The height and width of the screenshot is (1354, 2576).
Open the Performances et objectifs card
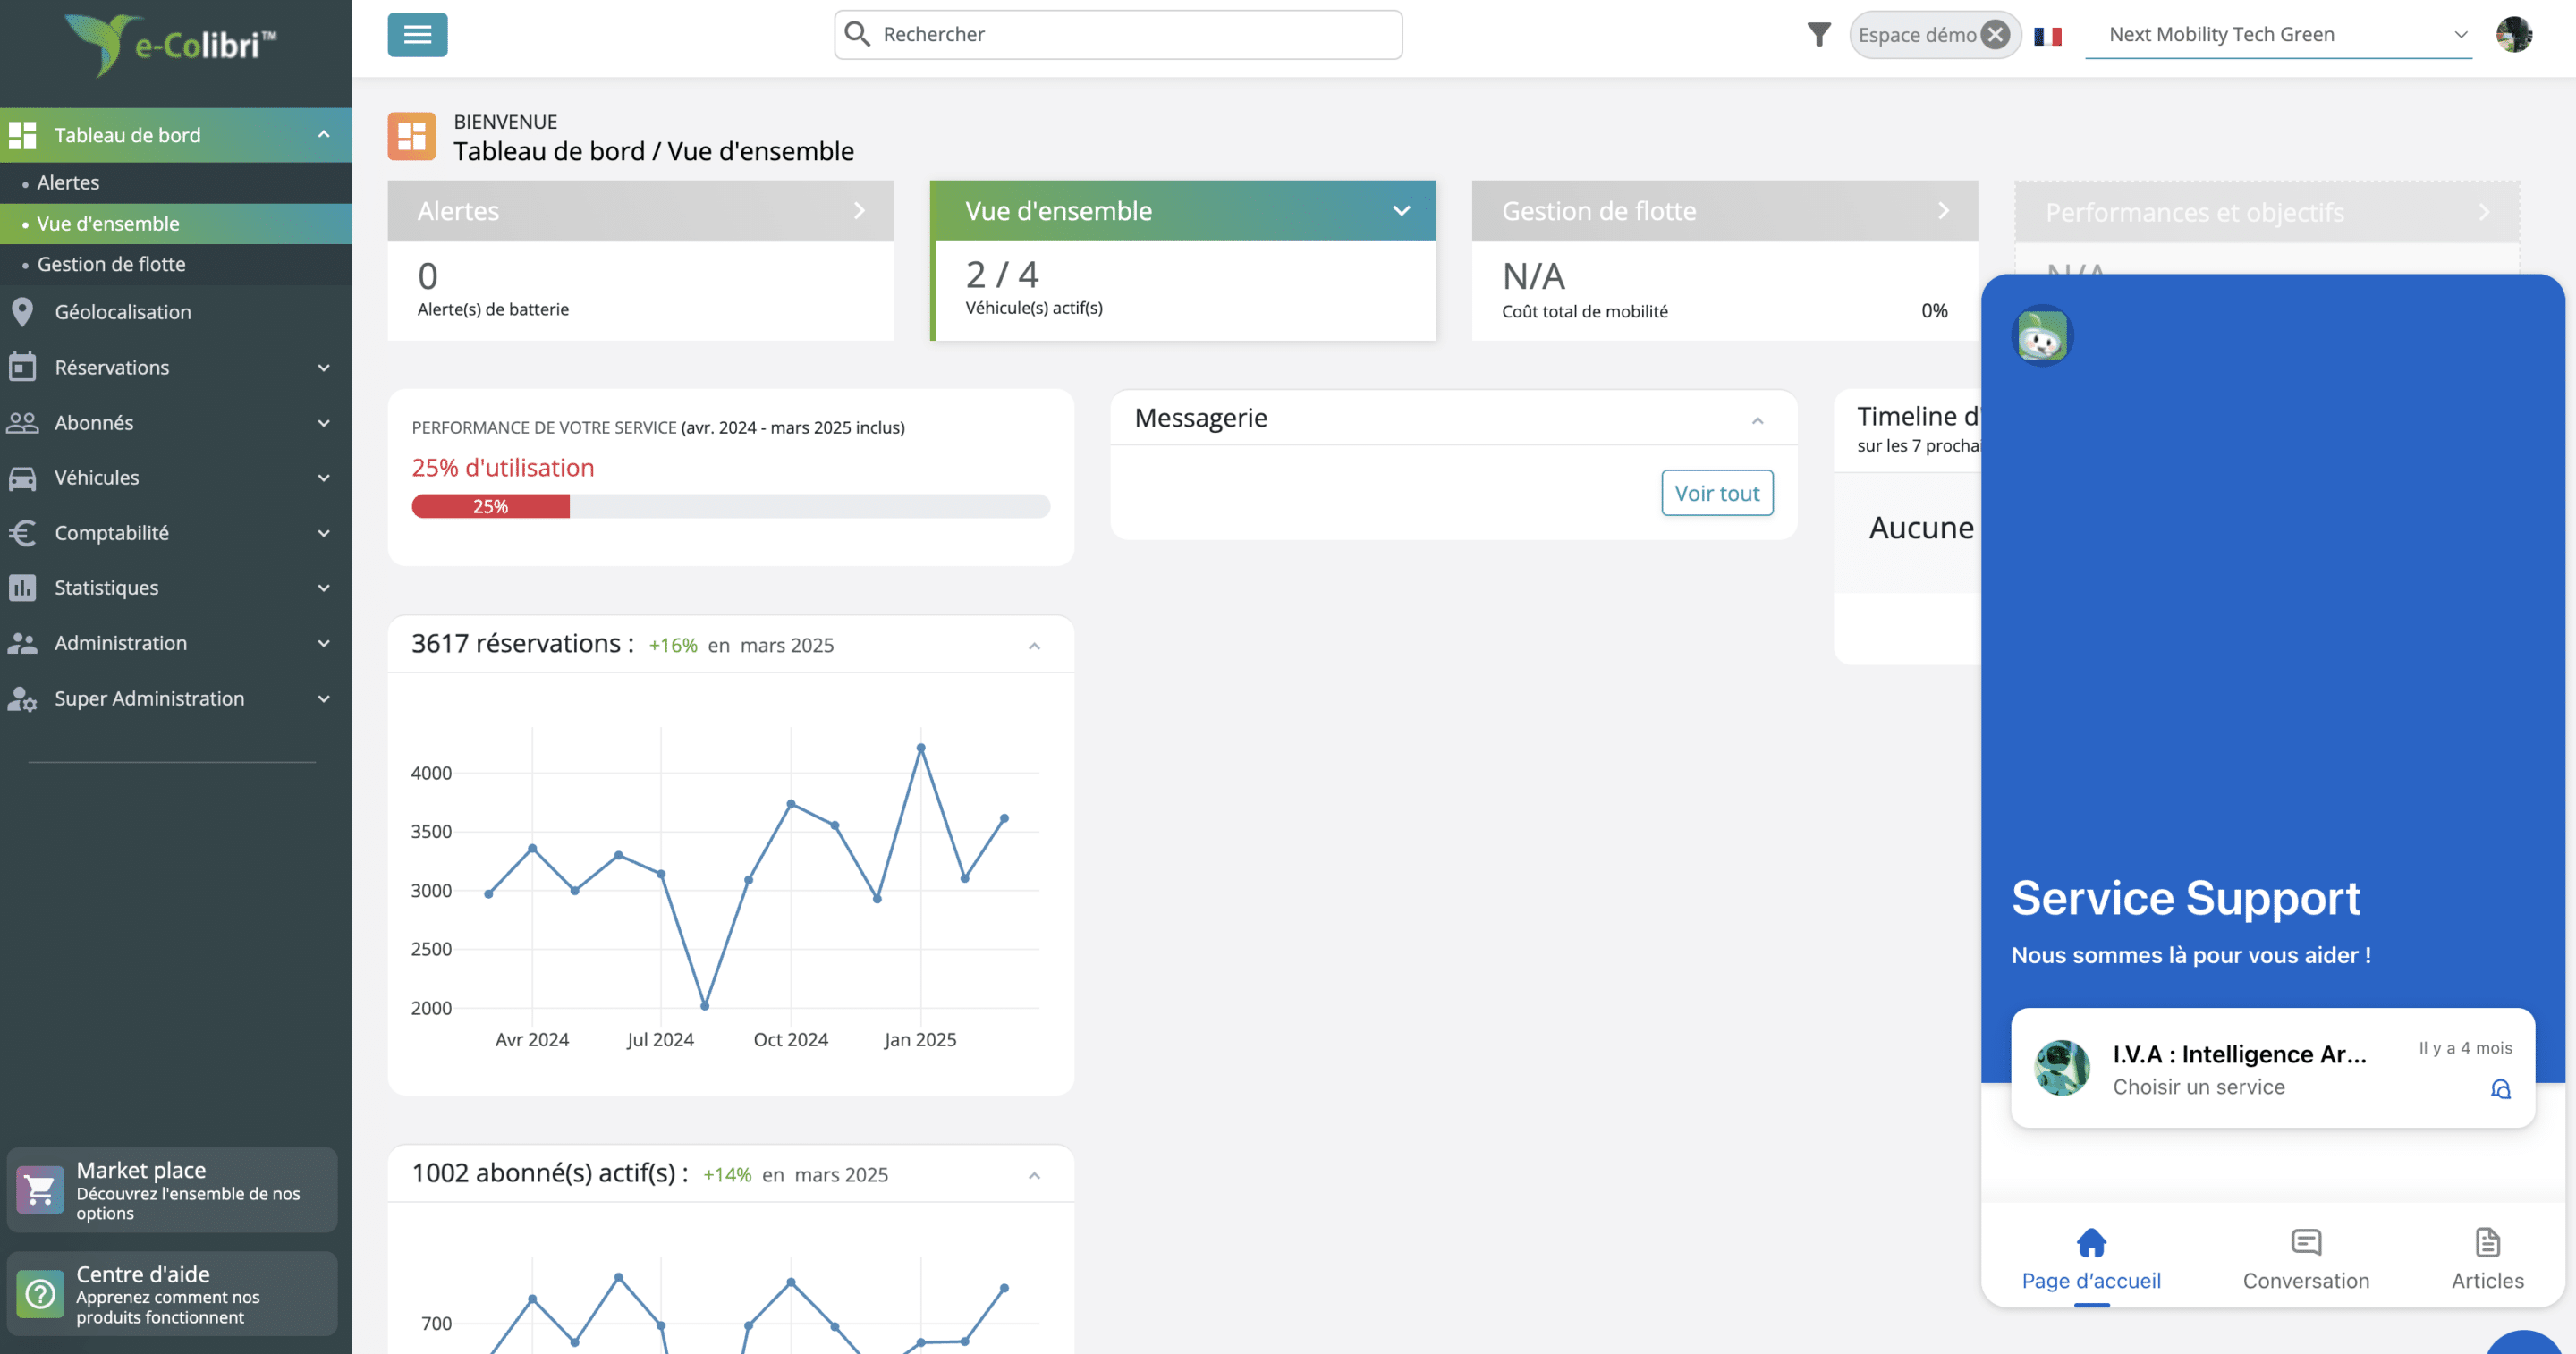(x=2267, y=212)
